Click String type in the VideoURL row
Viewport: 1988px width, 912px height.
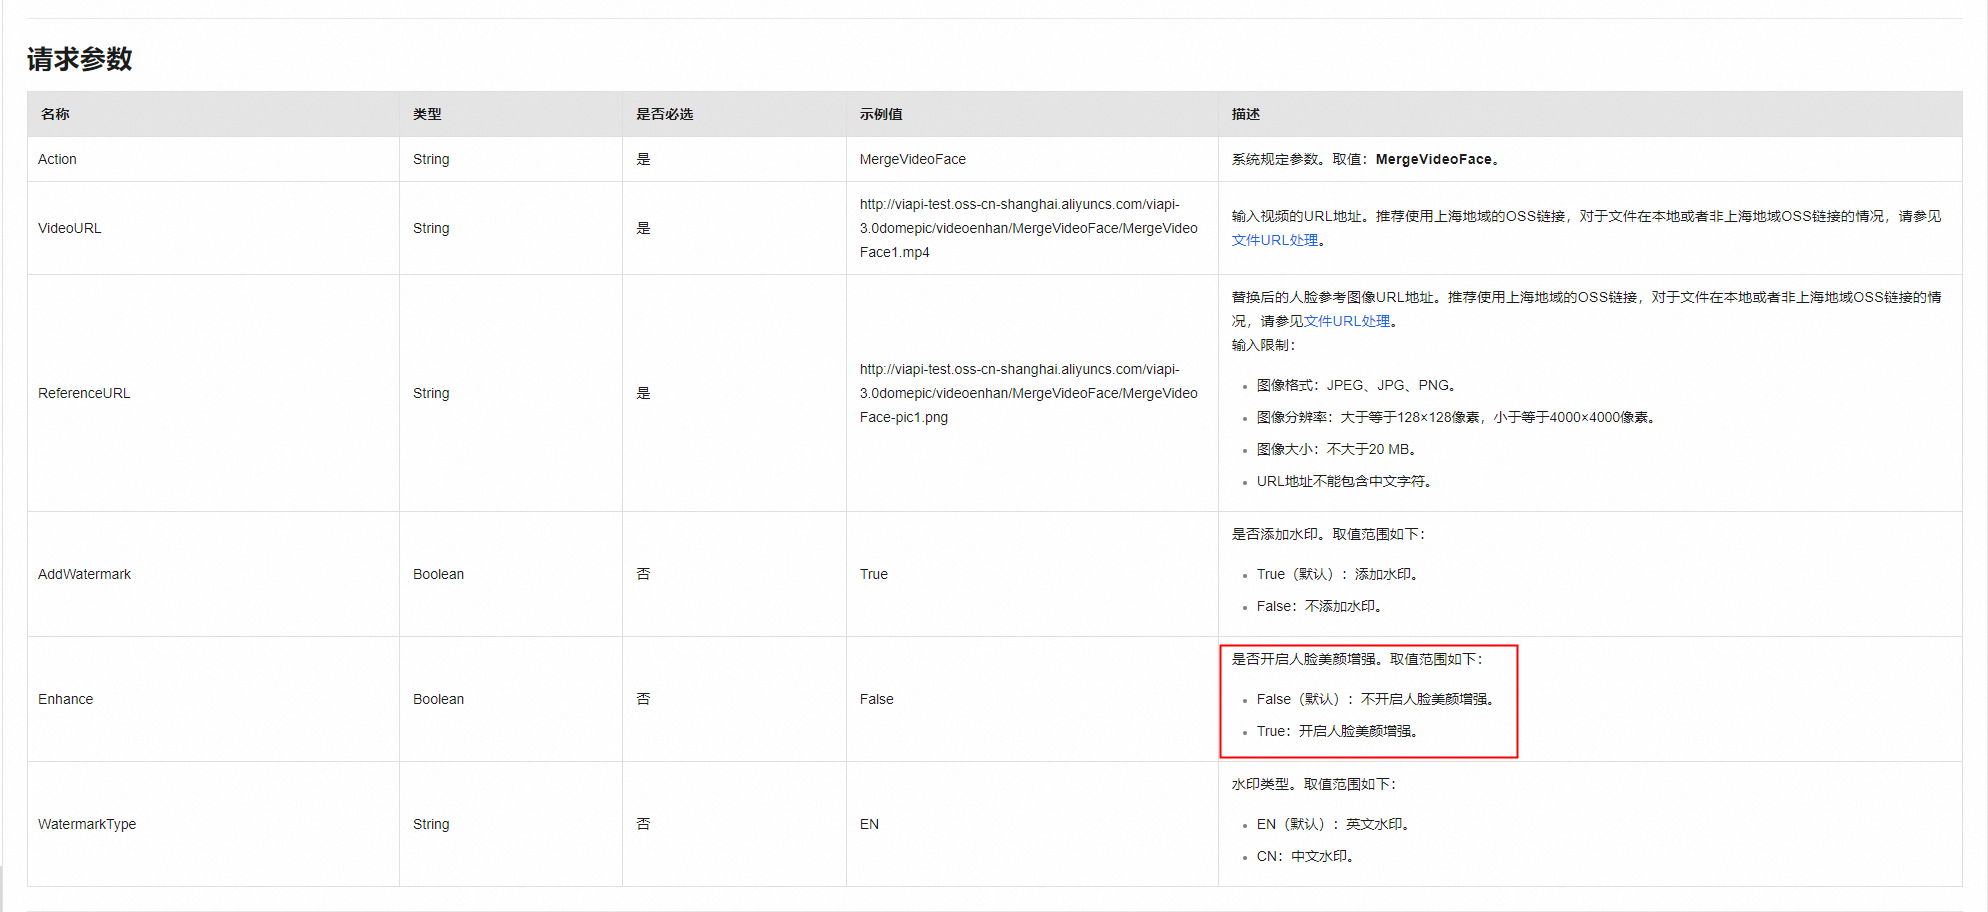pyautogui.click(x=431, y=228)
